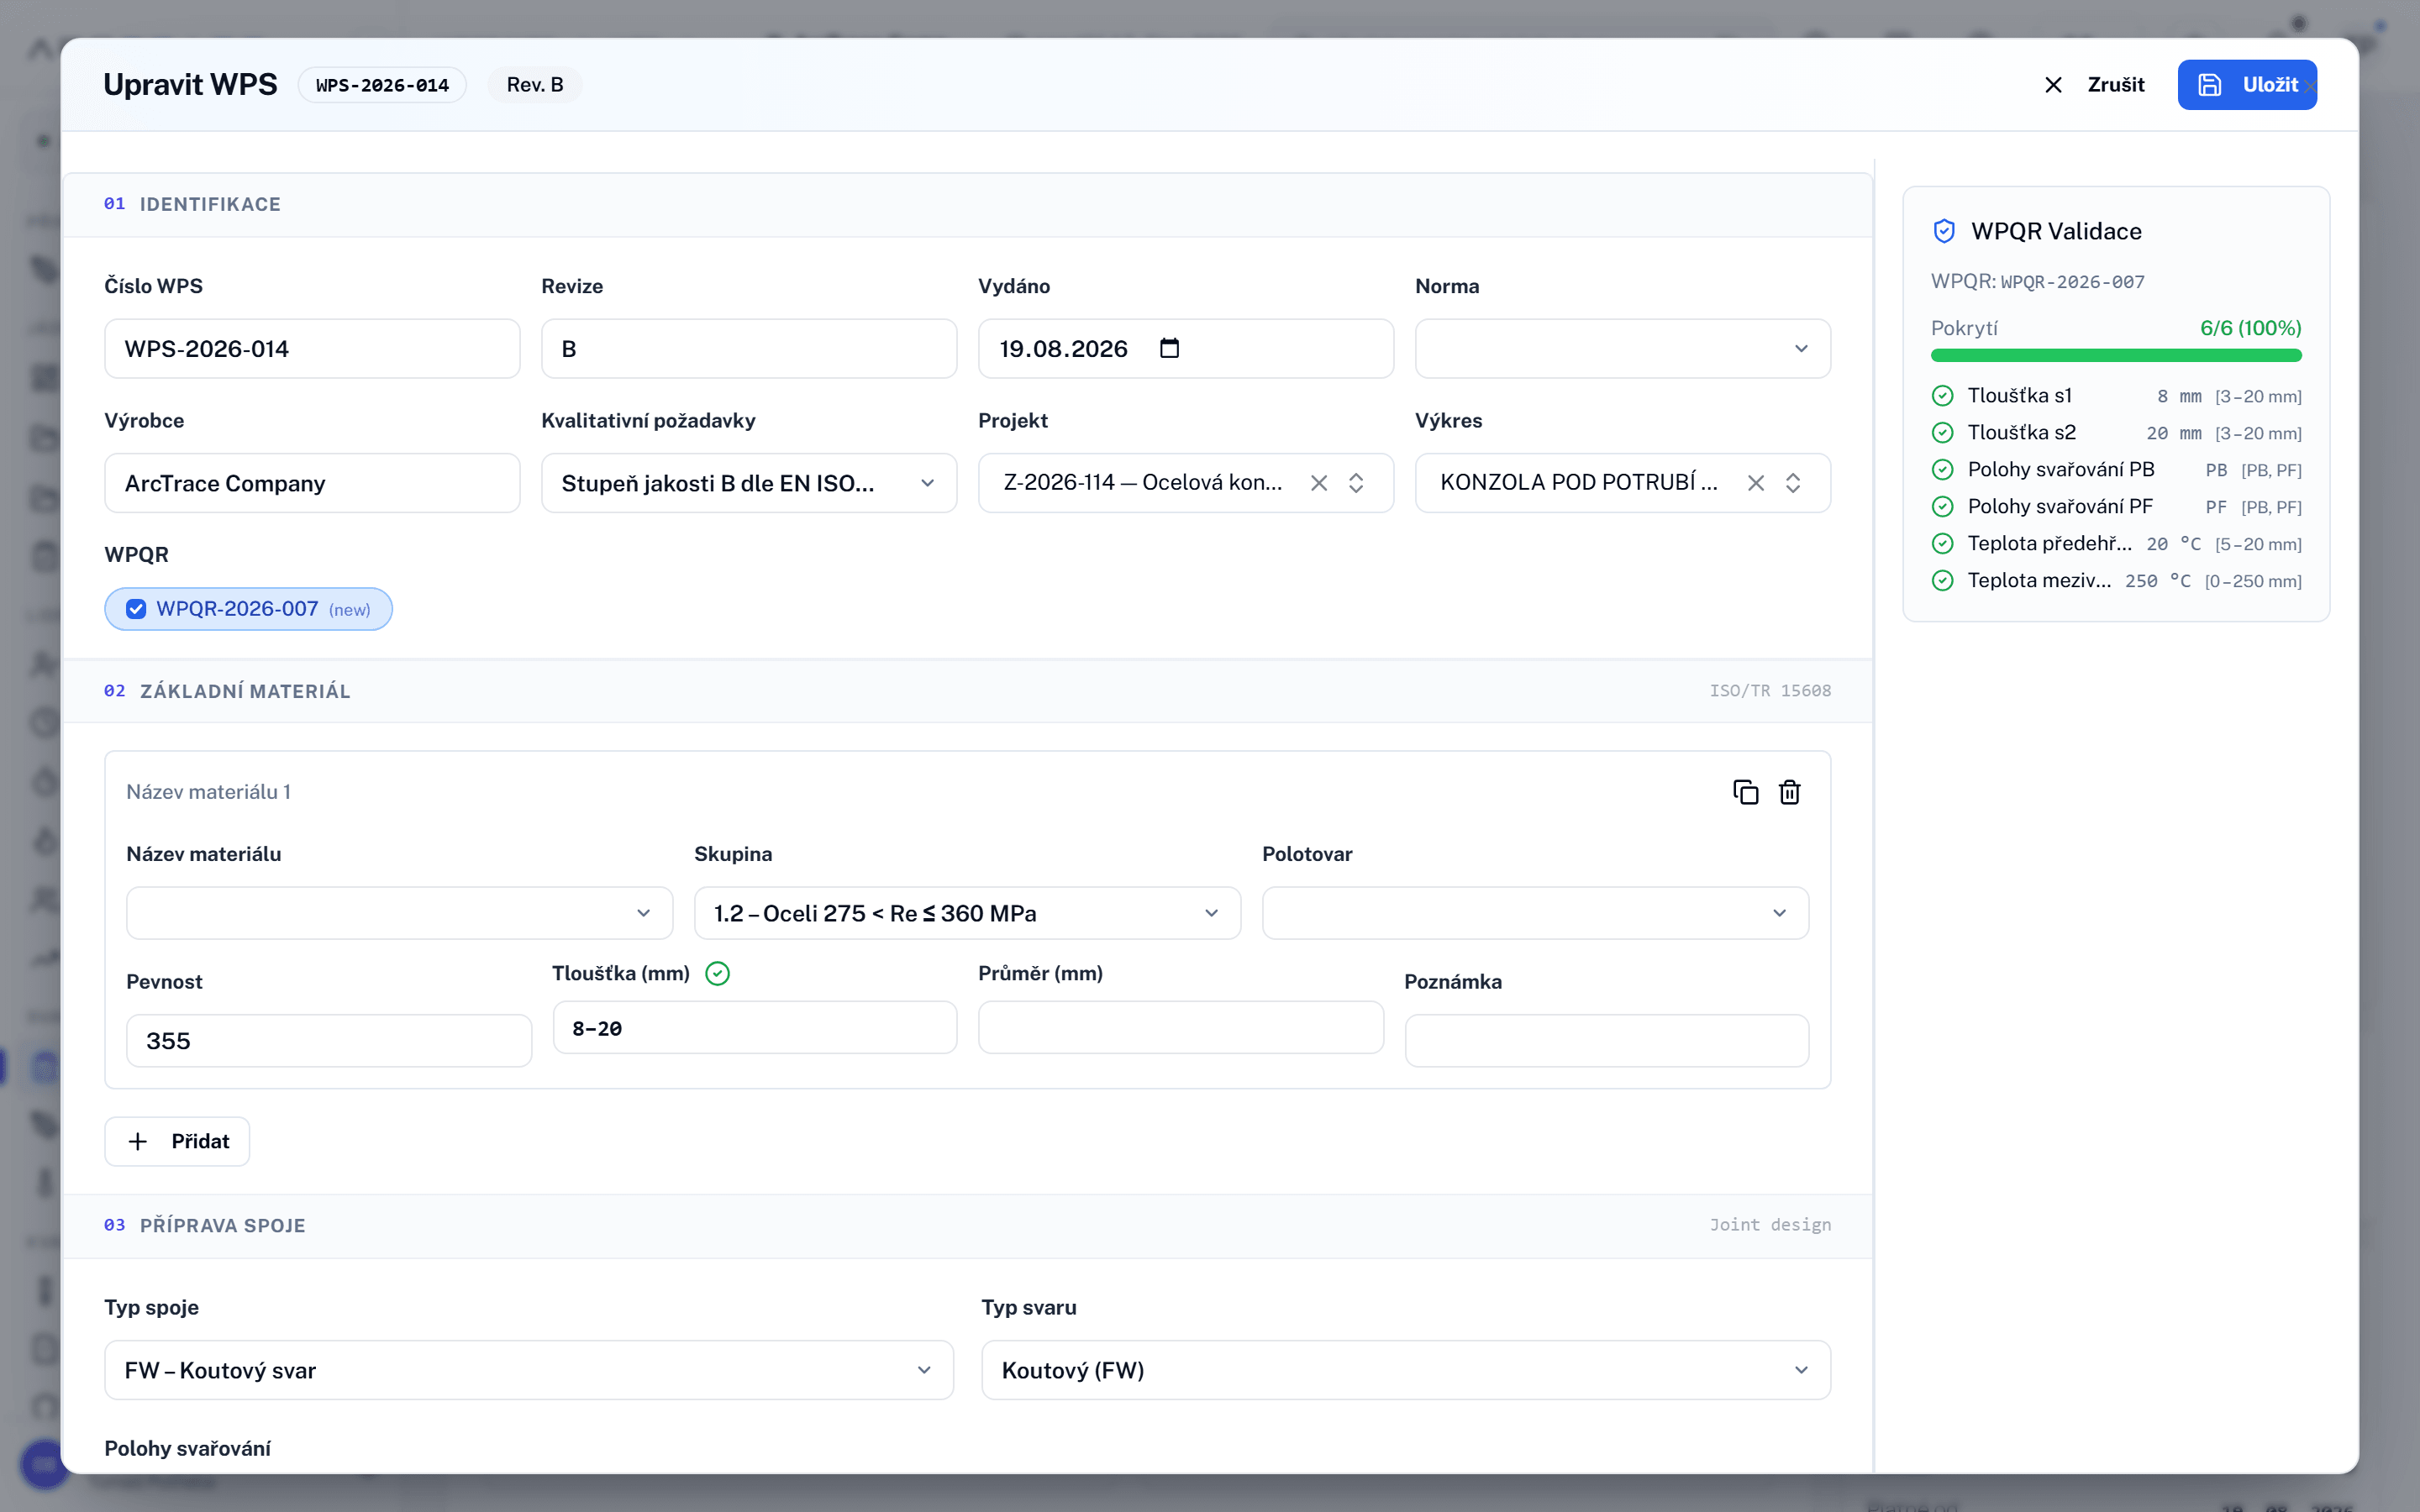2420x1512 pixels.
Task: Open the calendar picker in Vydáno field
Action: click(1169, 348)
